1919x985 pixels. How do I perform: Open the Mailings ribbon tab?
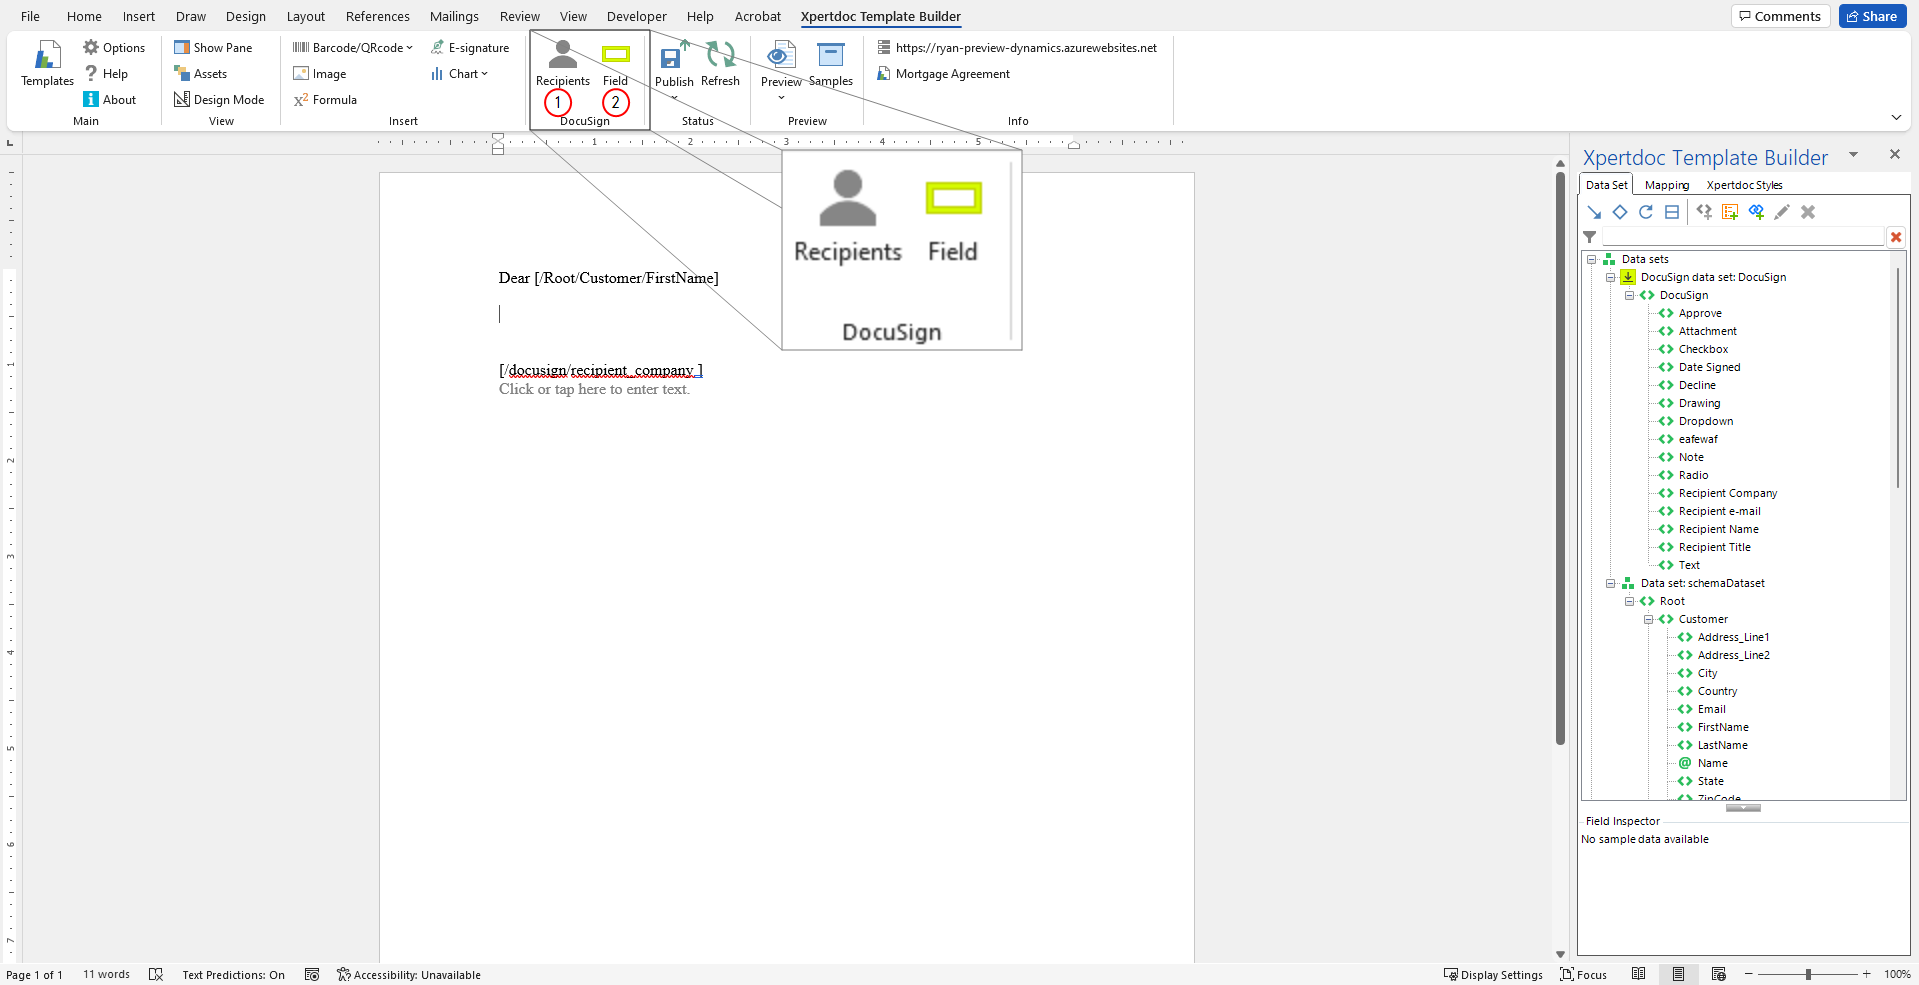point(454,16)
